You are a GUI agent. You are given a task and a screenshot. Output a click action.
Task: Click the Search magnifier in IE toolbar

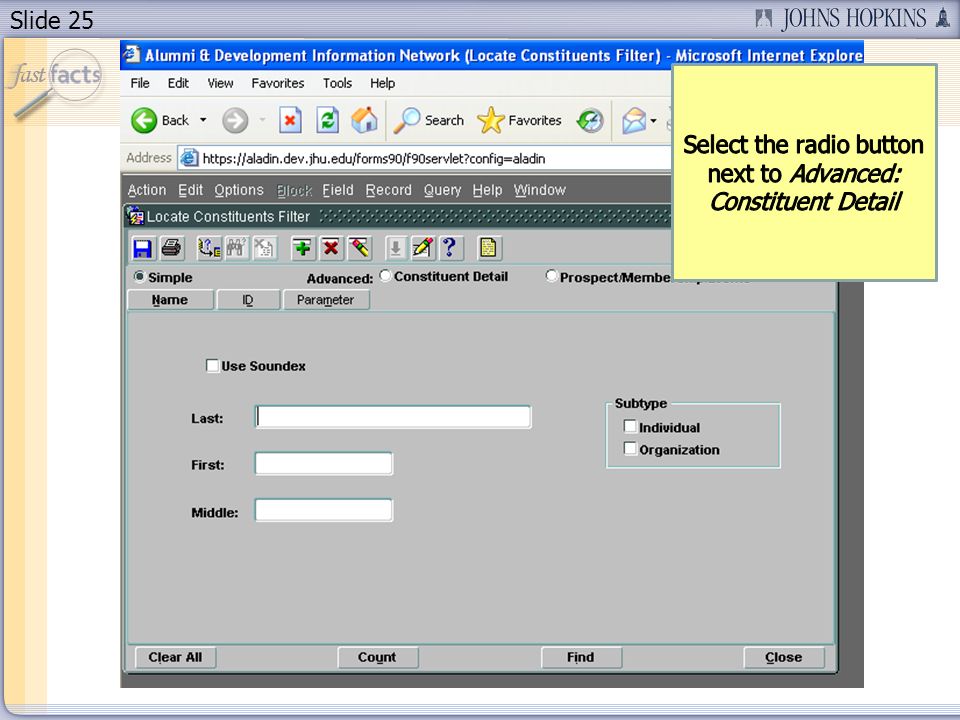point(407,121)
